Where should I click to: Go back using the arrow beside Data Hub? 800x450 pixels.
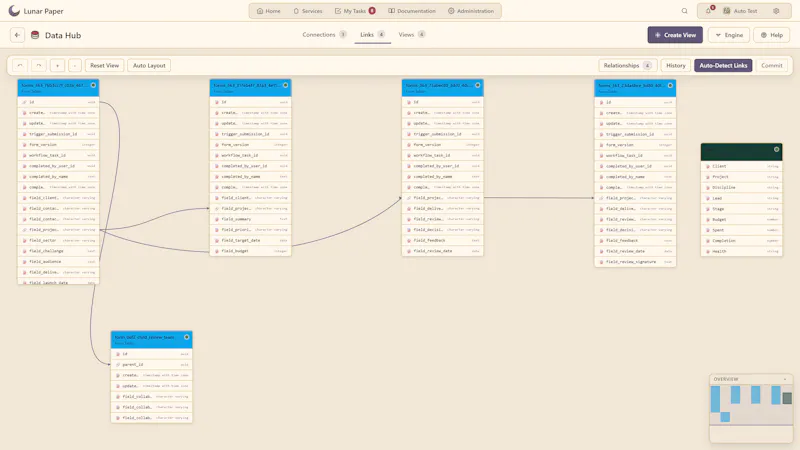[17, 35]
